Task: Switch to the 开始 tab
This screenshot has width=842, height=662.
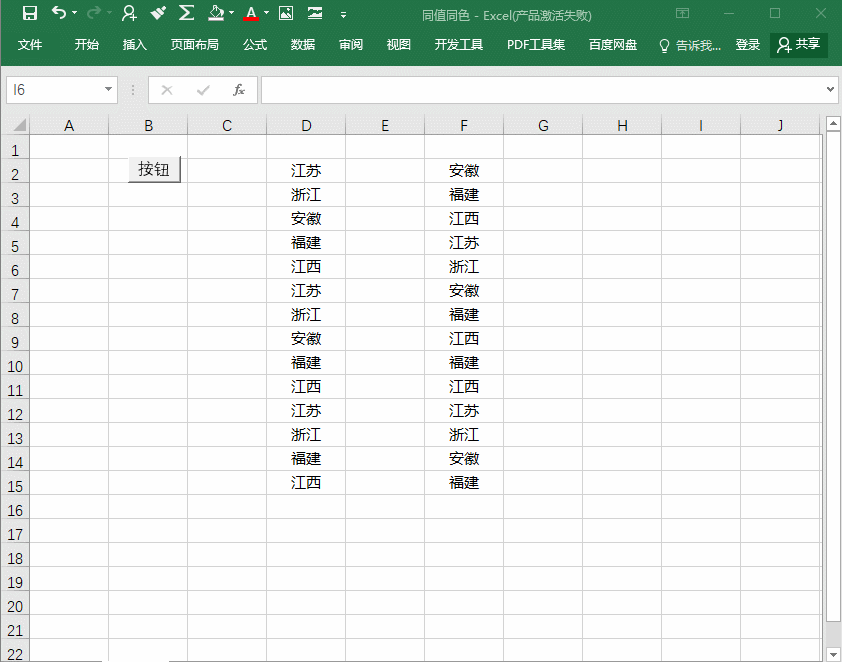Action: (x=86, y=45)
